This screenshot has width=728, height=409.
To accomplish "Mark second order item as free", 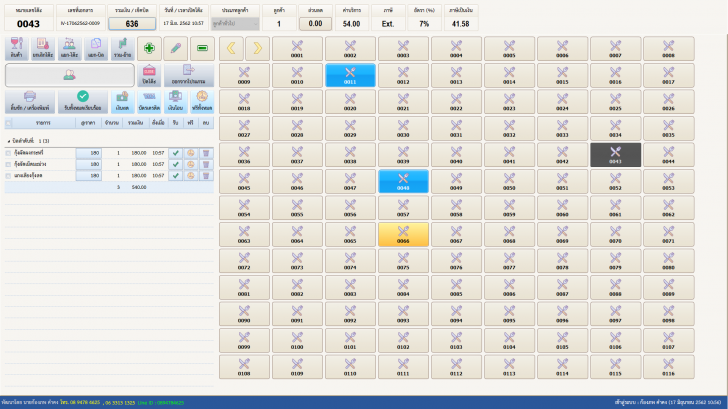I will 190,164.
